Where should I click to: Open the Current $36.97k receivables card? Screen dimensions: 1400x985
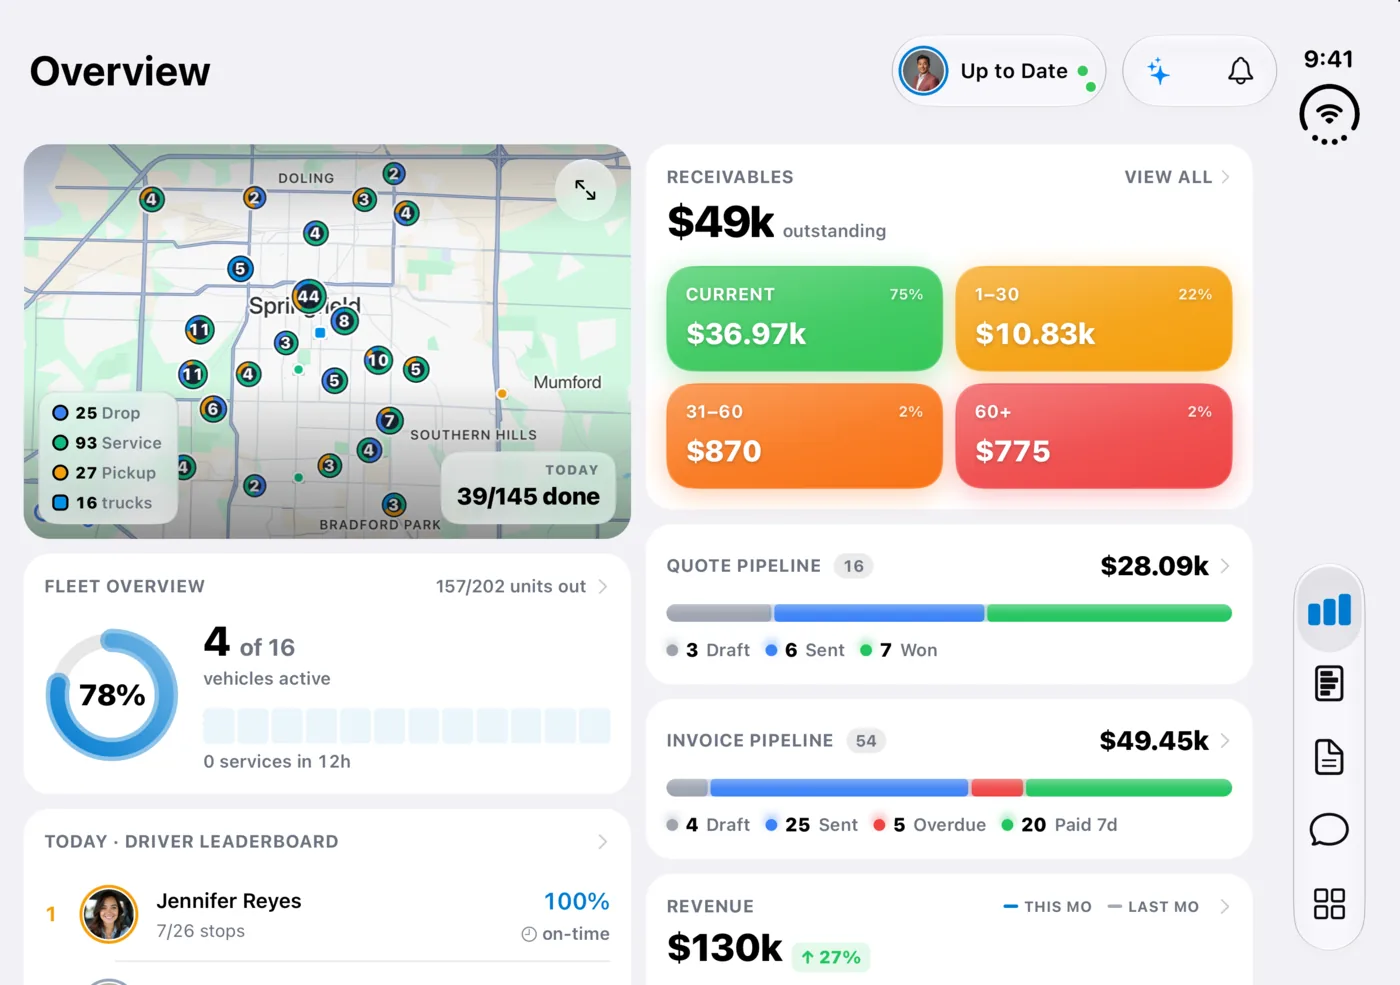click(x=804, y=318)
